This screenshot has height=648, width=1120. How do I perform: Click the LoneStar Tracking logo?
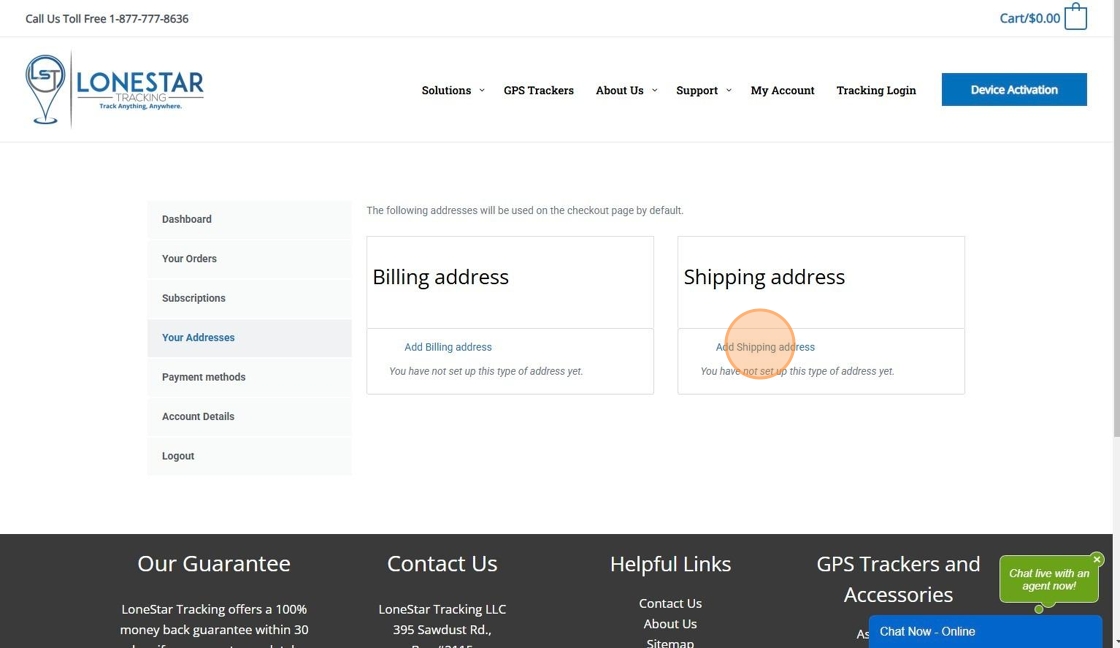coord(114,89)
